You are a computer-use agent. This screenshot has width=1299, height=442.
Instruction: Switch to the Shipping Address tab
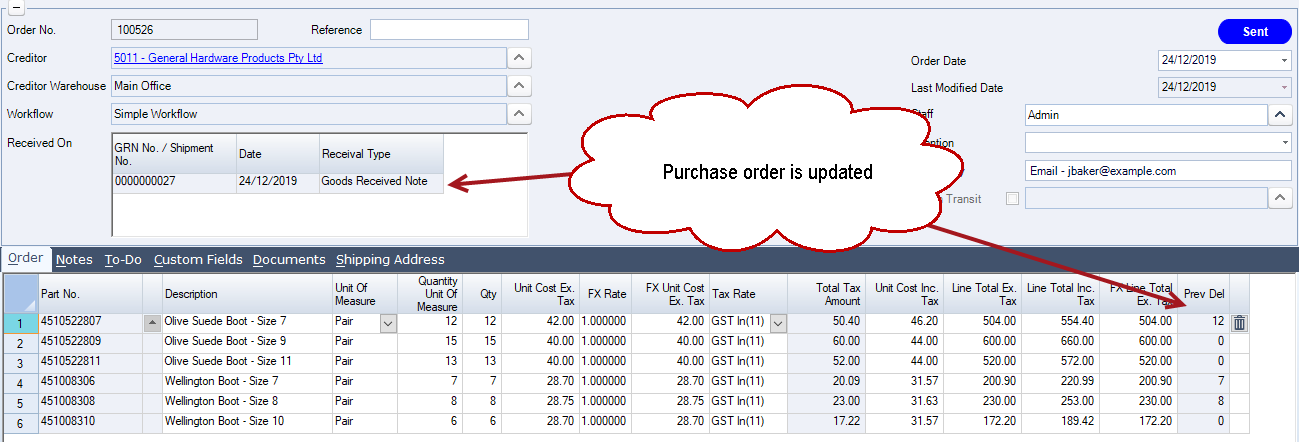390,259
